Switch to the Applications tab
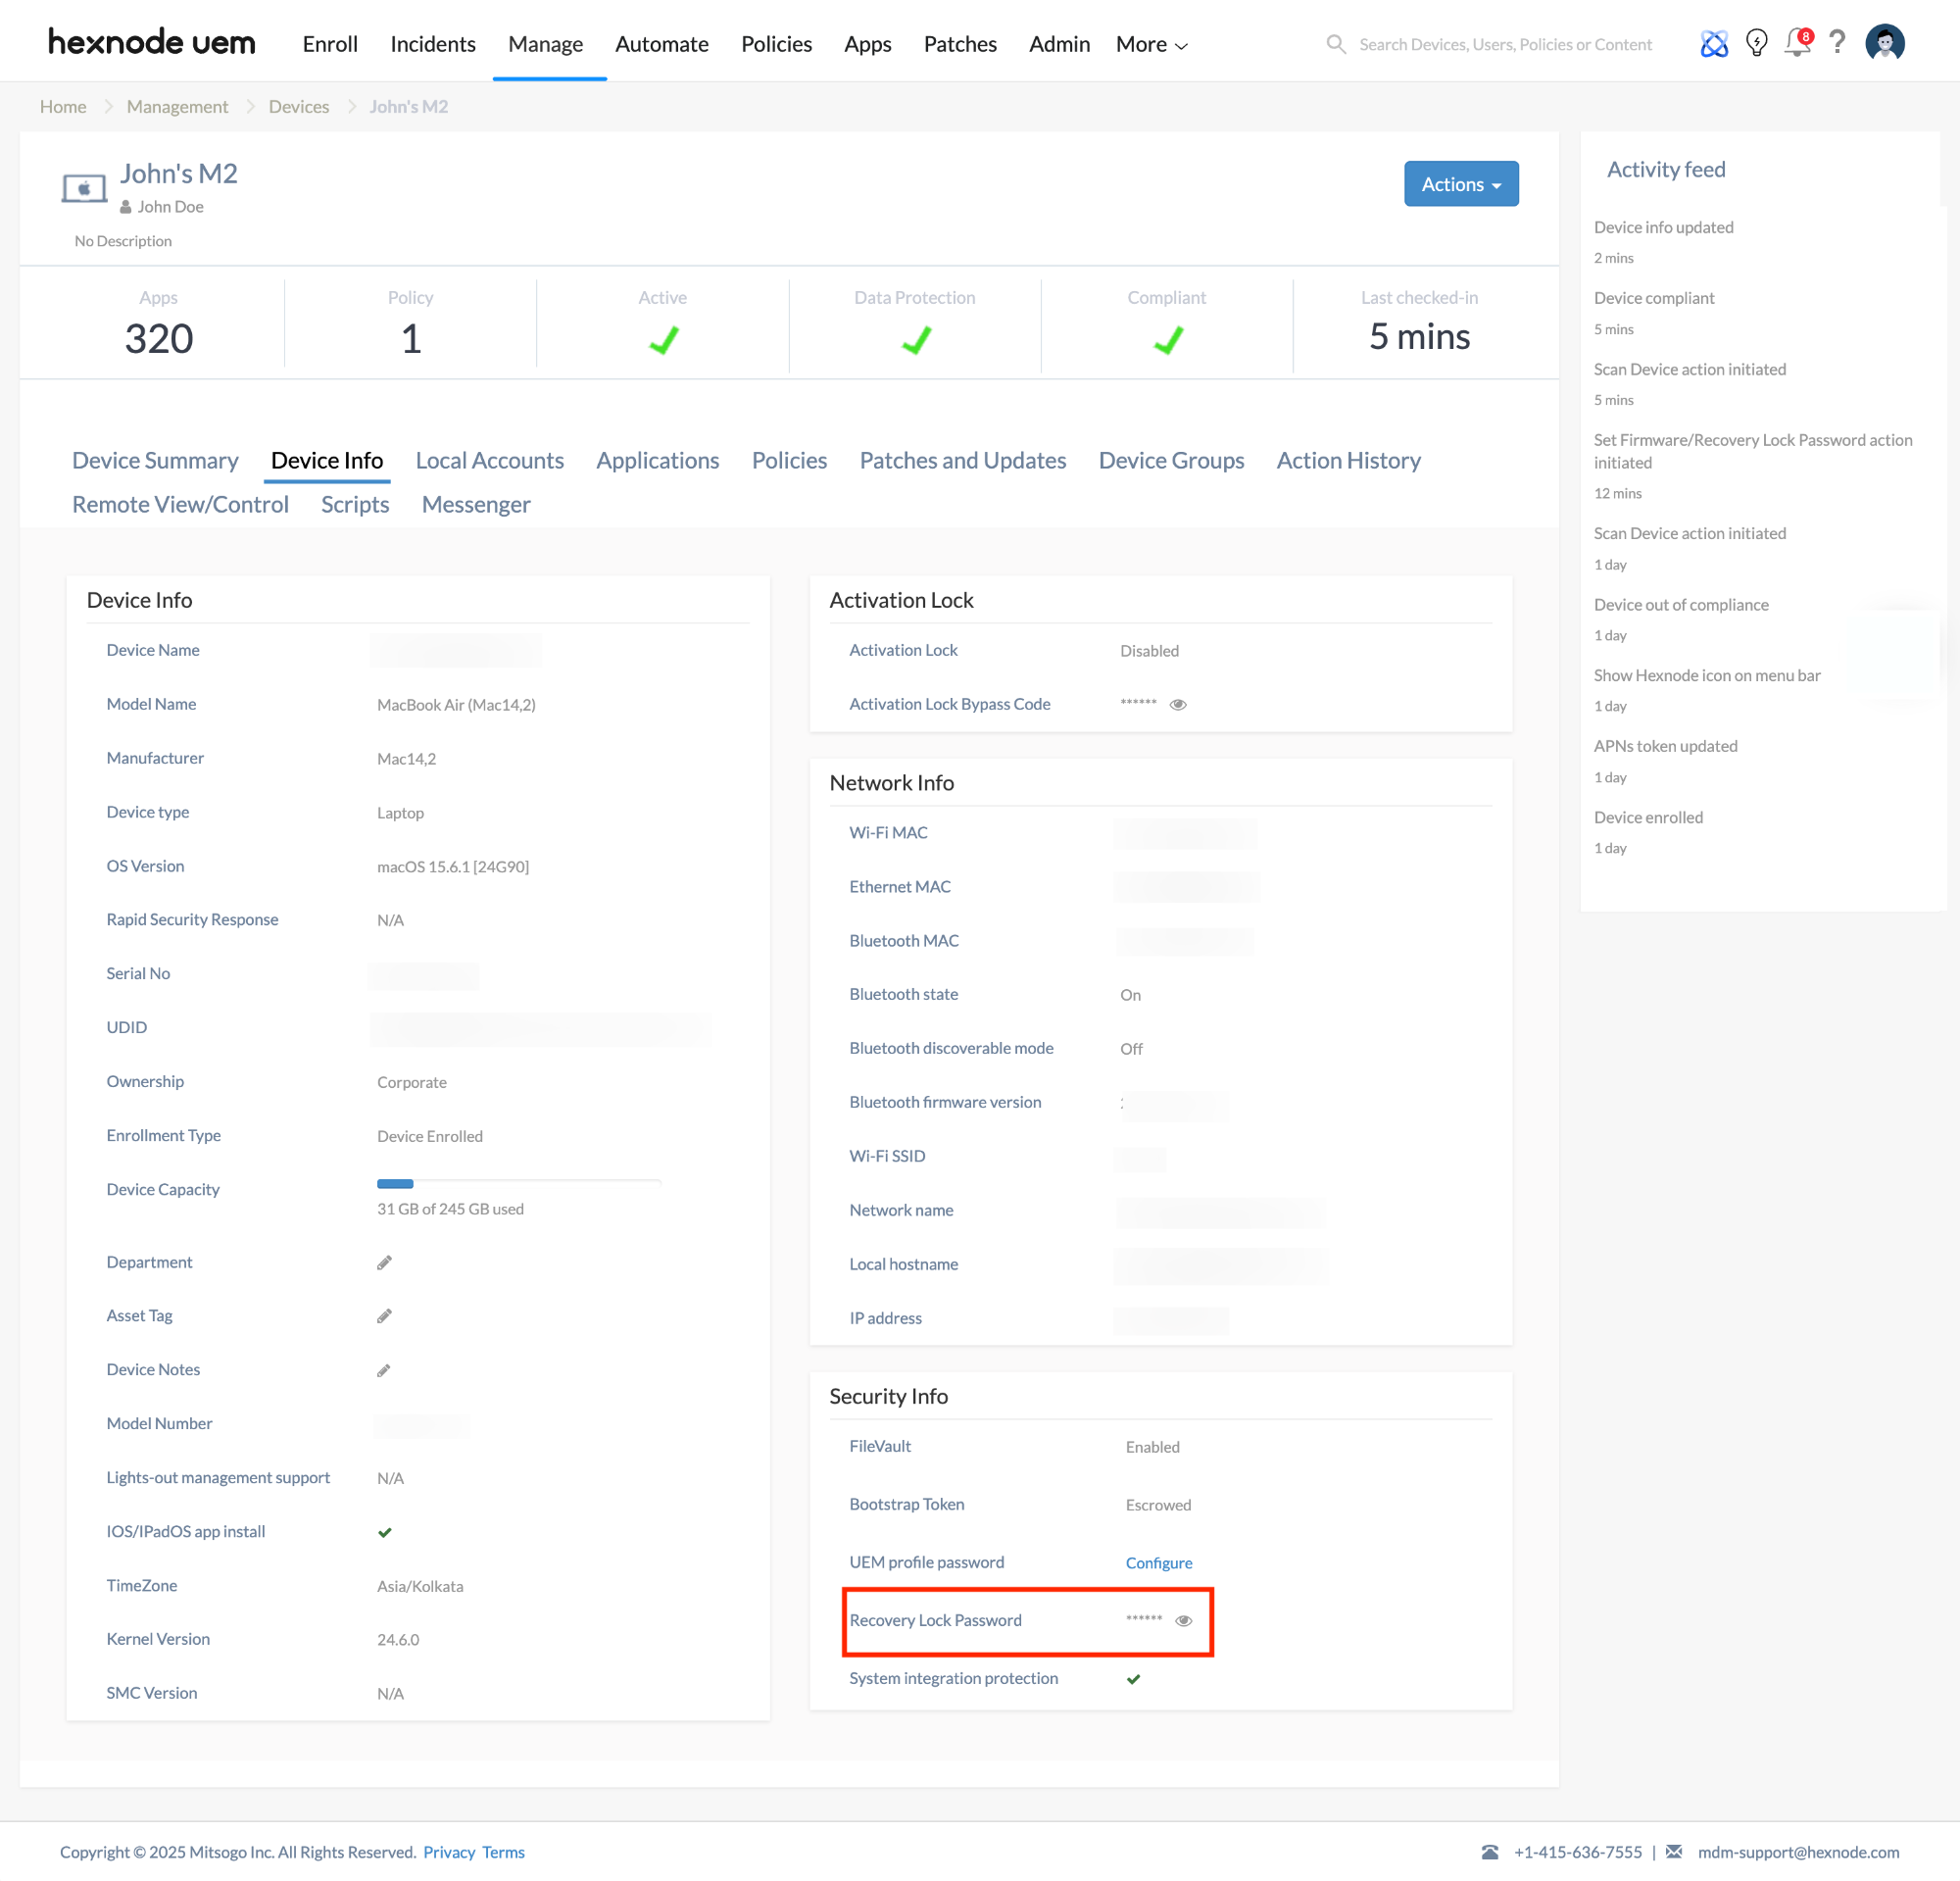The width and height of the screenshot is (1960, 1881). 657,460
